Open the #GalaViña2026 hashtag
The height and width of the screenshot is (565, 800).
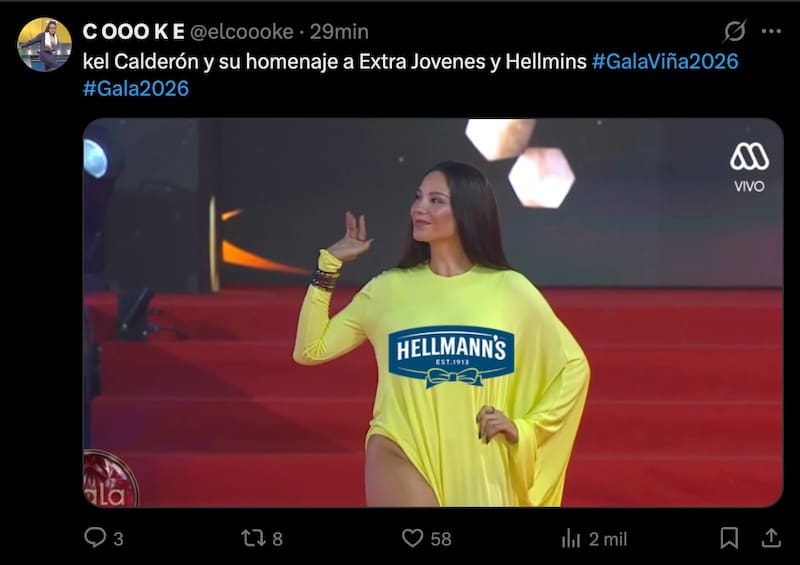pyautogui.click(x=665, y=62)
